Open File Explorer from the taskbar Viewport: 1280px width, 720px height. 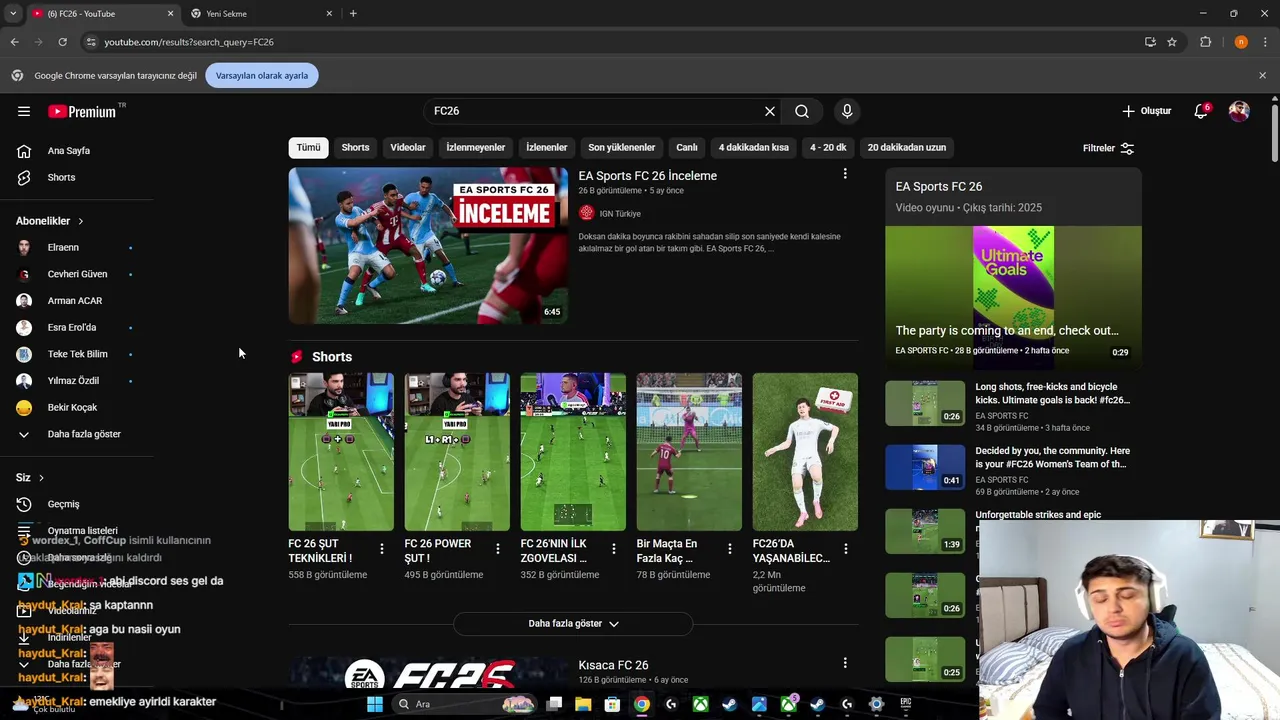click(583, 704)
